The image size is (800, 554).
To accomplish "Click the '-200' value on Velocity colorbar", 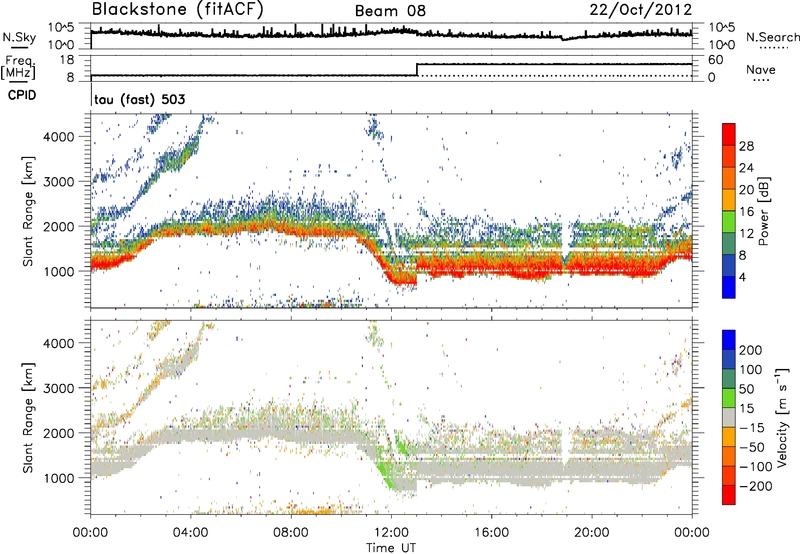I will coord(755,486).
